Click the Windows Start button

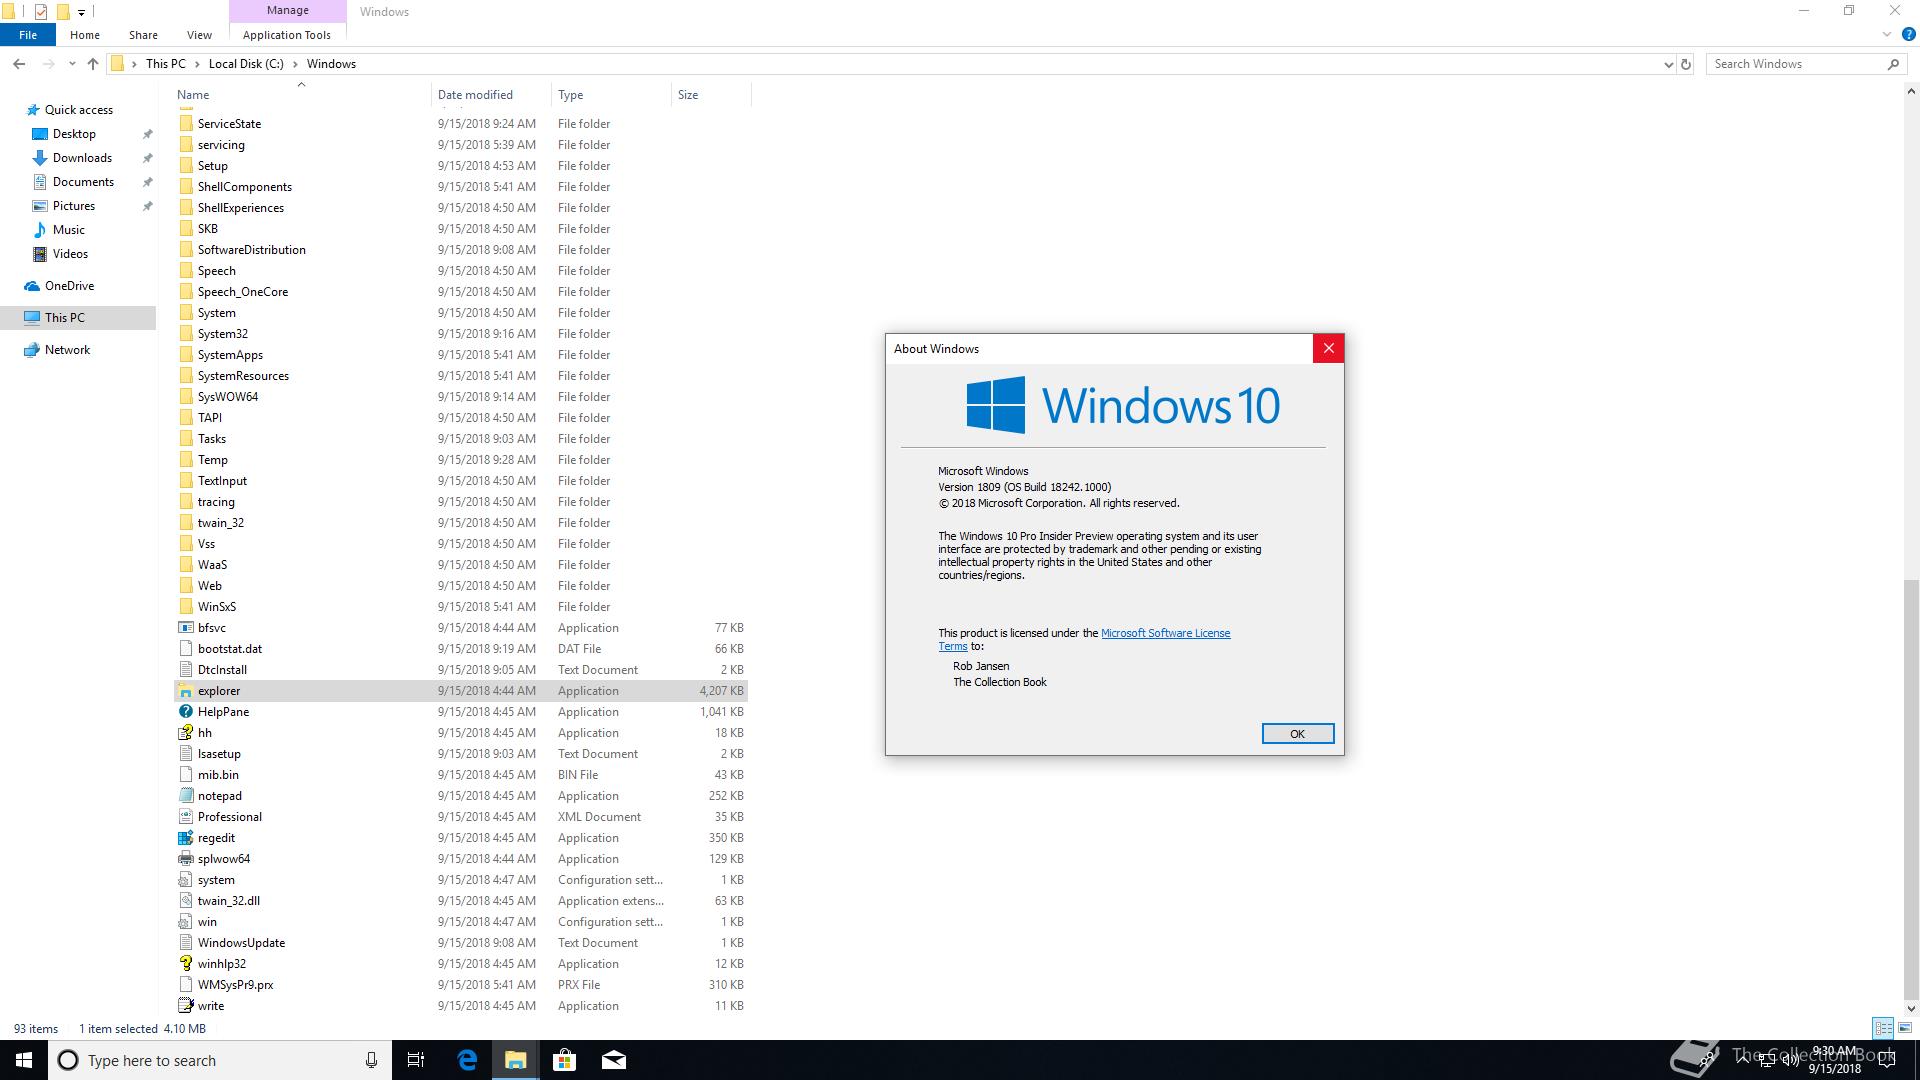coord(24,1060)
